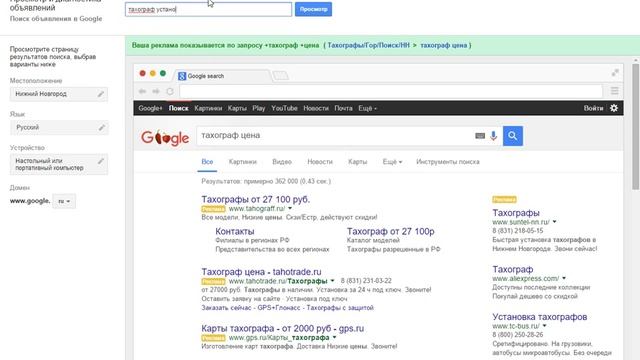Open Play in the black bar
The image size is (640, 360).
[259, 108]
